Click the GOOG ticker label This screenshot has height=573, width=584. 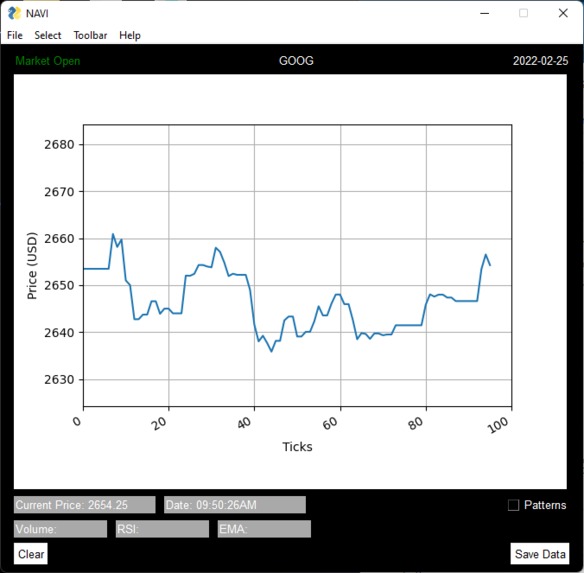pyautogui.click(x=296, y=61)
